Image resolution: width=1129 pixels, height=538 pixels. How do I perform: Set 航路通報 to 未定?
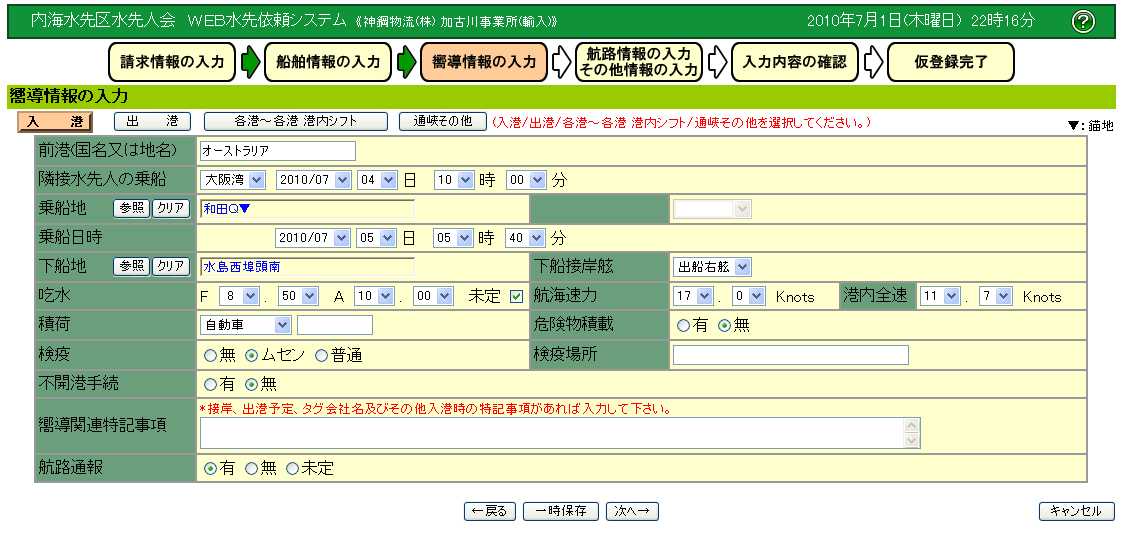tap(293, 468)
